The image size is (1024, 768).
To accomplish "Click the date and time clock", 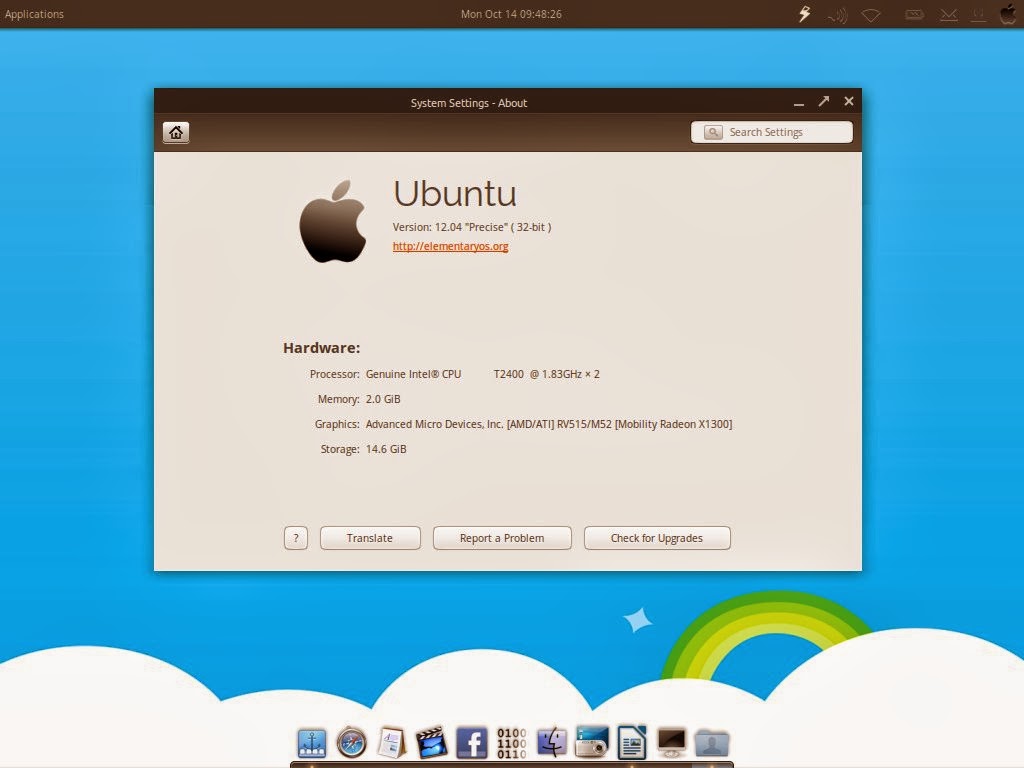I will (511, 14).
